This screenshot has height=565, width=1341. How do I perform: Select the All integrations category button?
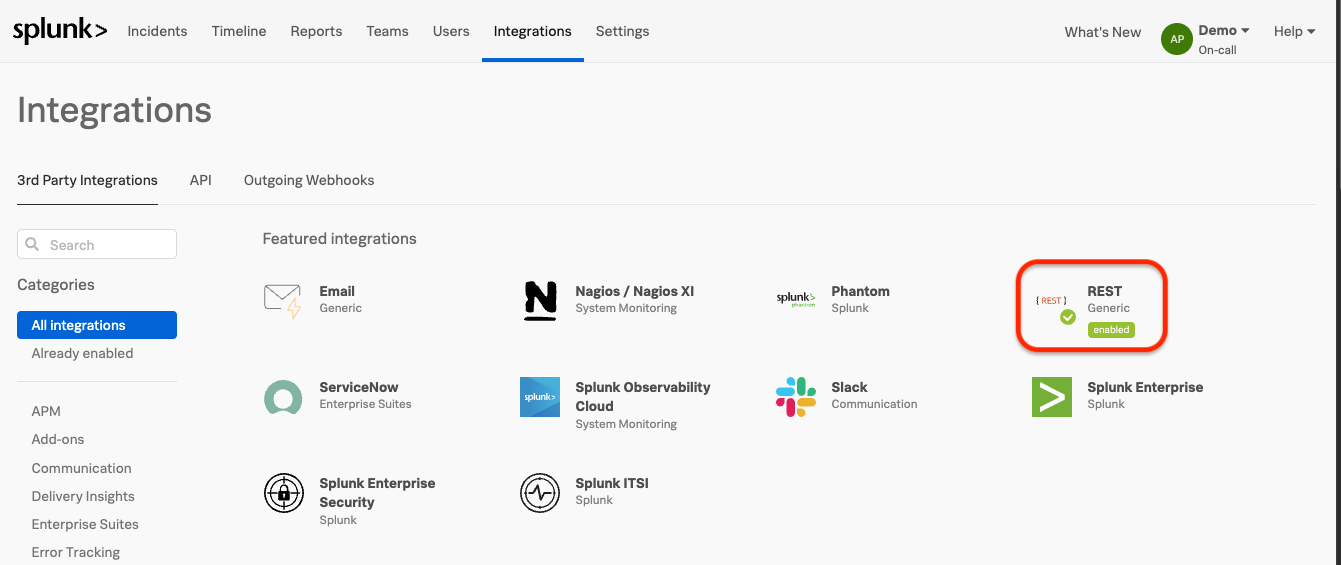97,325
